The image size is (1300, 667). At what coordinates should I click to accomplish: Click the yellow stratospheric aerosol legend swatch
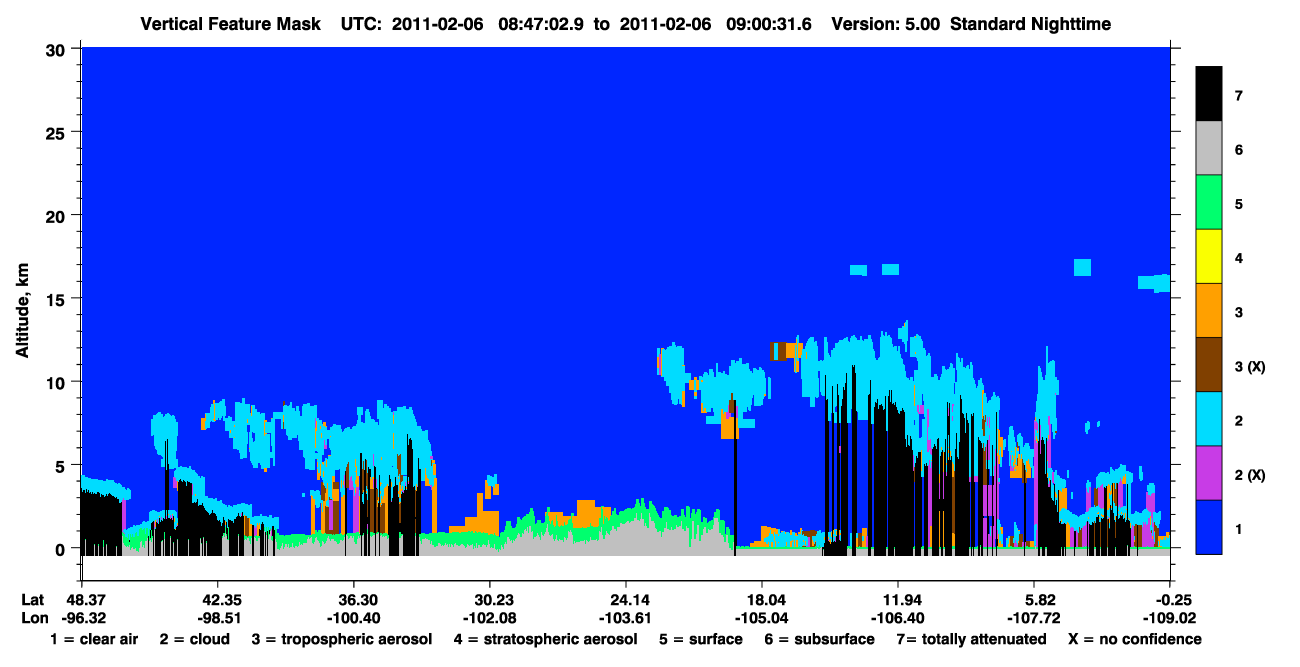coord(1209,257)
